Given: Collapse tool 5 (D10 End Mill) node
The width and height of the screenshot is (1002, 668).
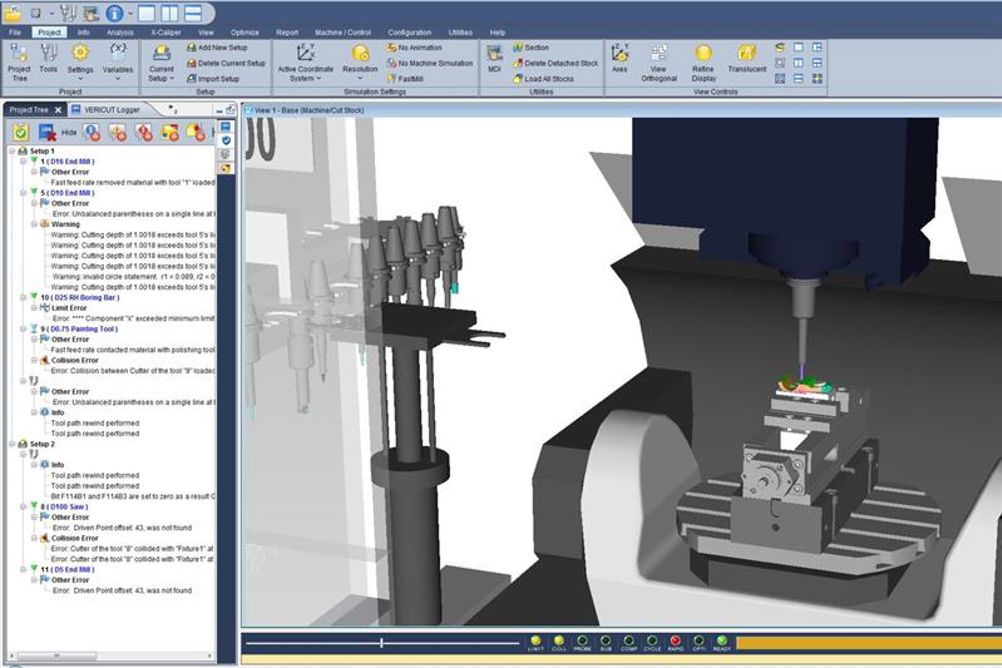Looking at the screenshot, I should pos(23,193).
